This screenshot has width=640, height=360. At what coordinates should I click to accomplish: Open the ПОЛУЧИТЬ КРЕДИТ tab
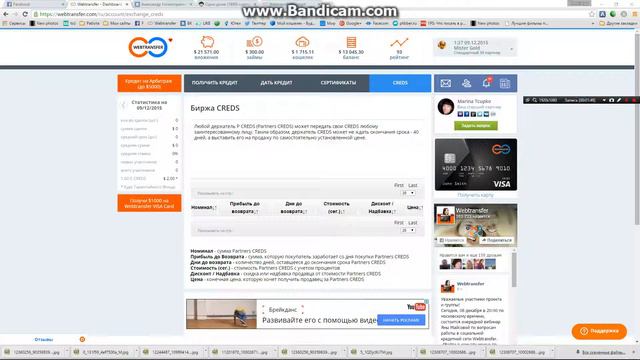[x=215, y=83]
